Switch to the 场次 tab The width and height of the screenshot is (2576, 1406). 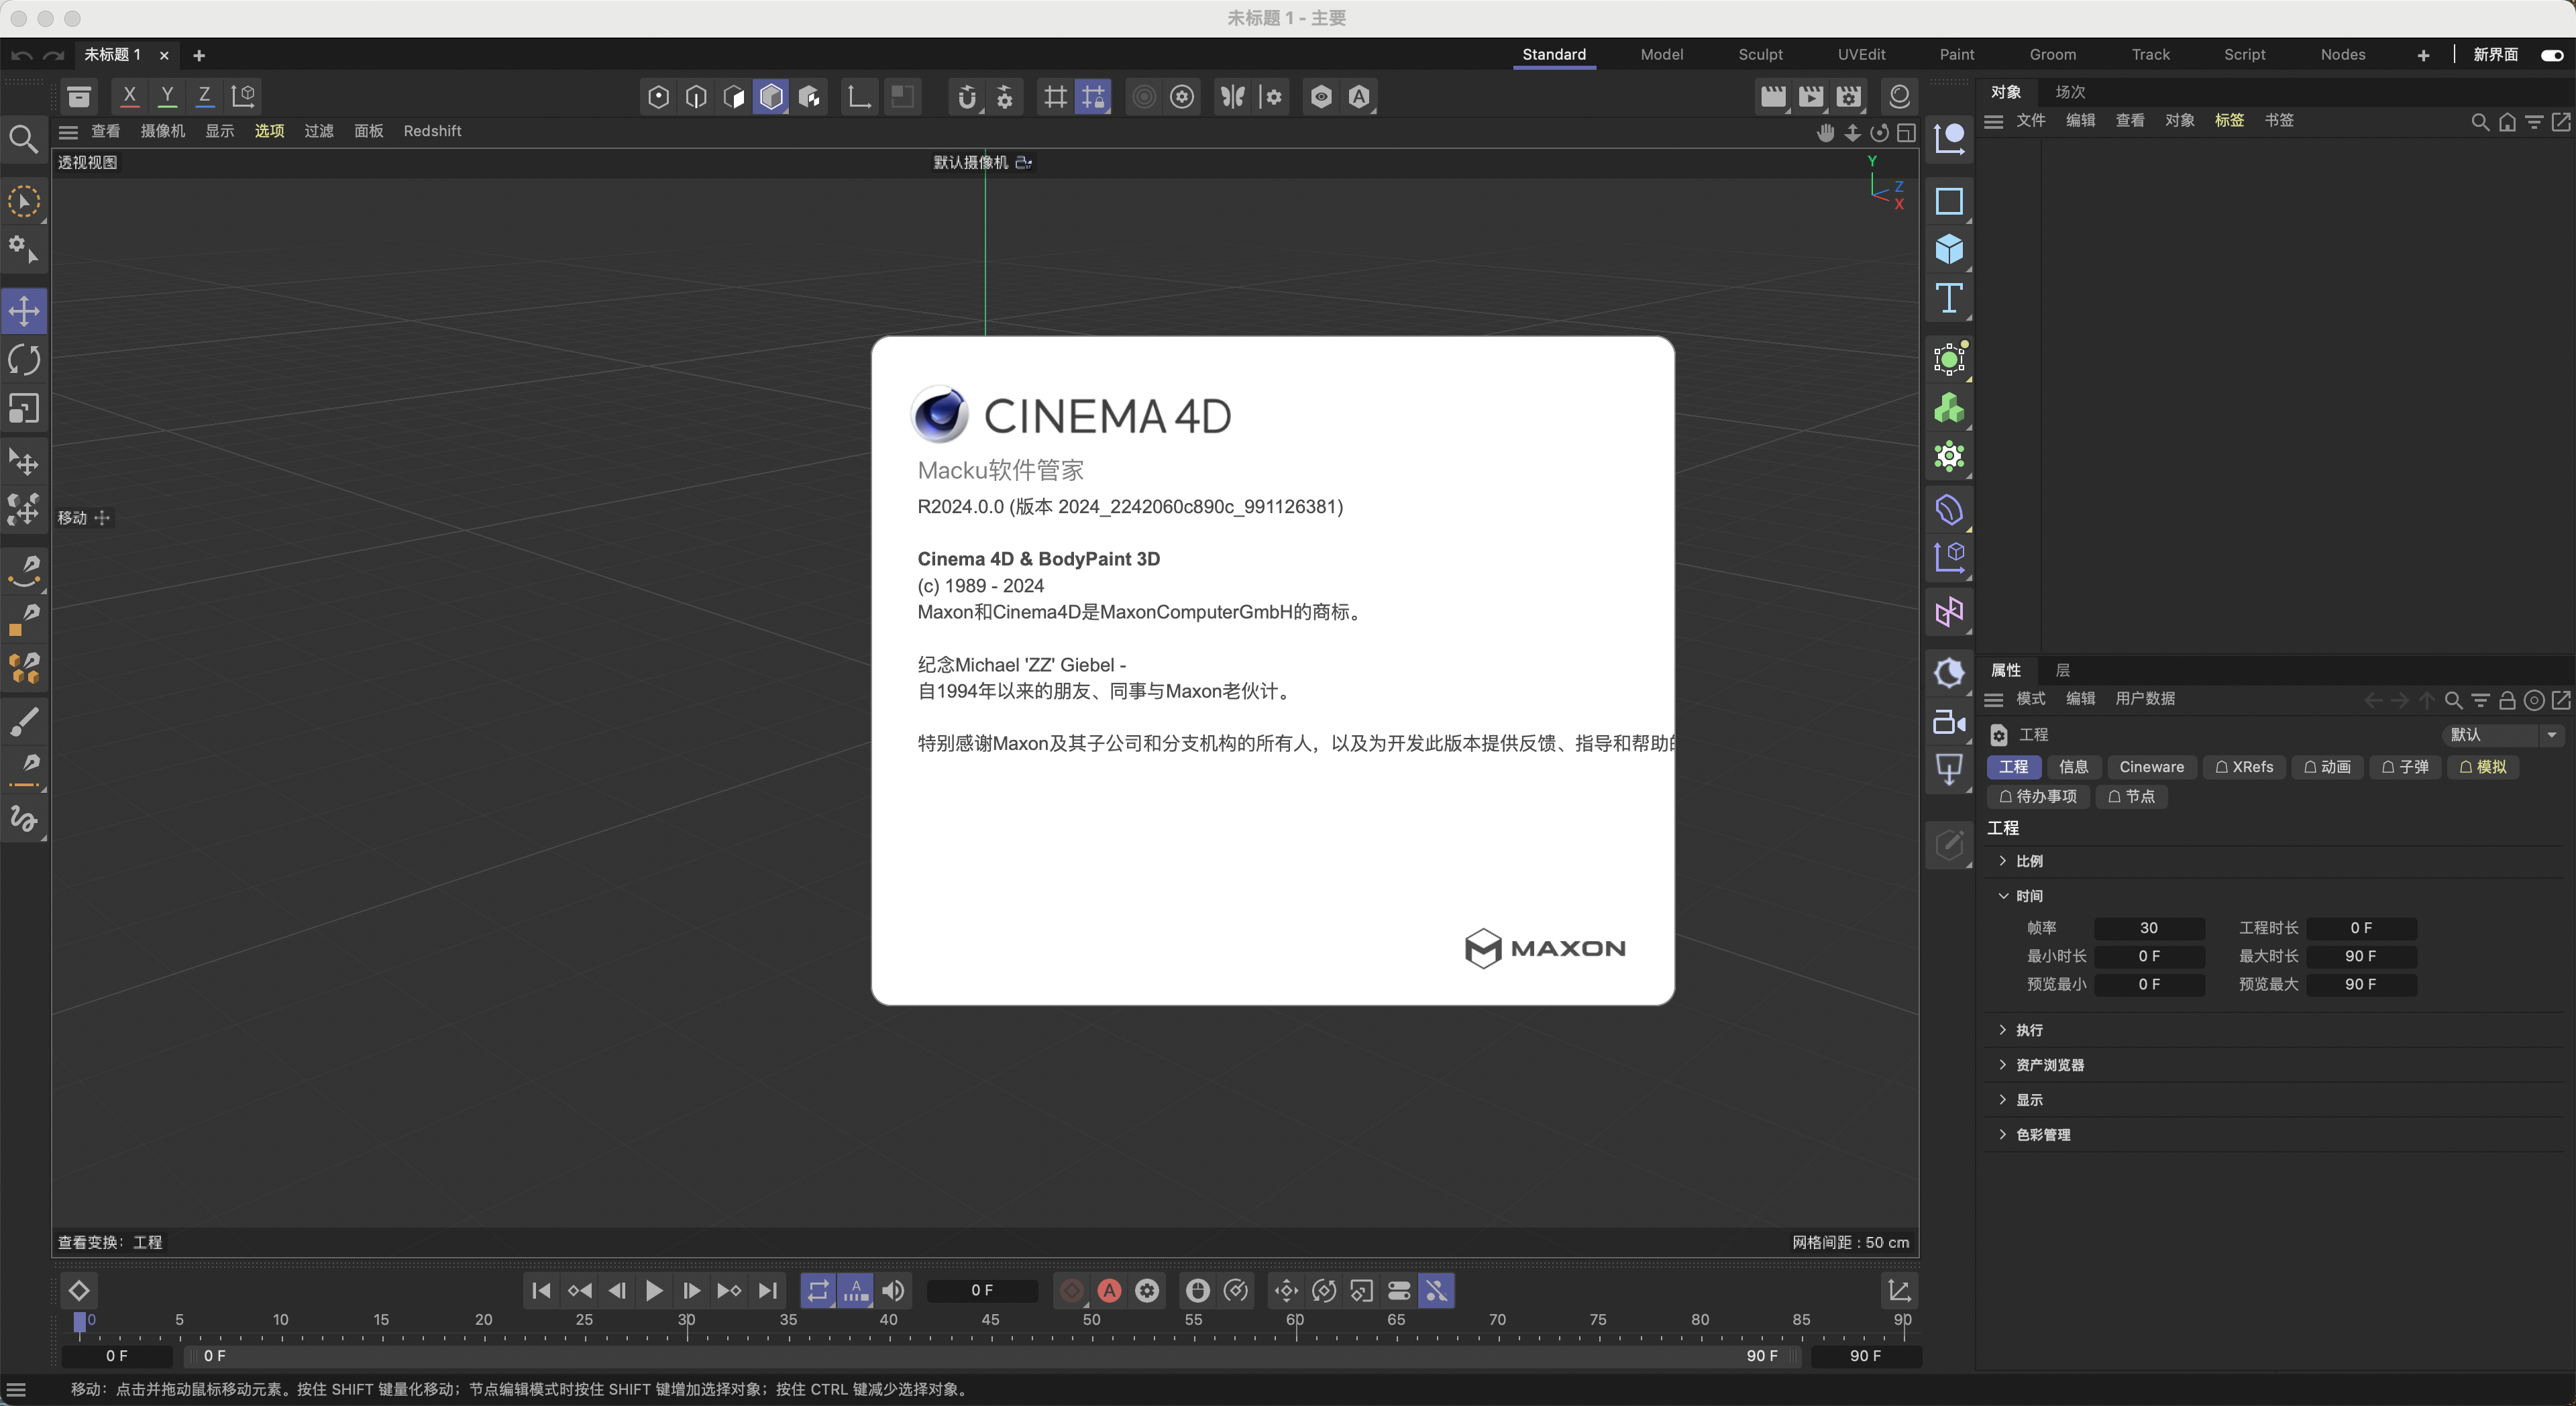(x=2070, y=92)
